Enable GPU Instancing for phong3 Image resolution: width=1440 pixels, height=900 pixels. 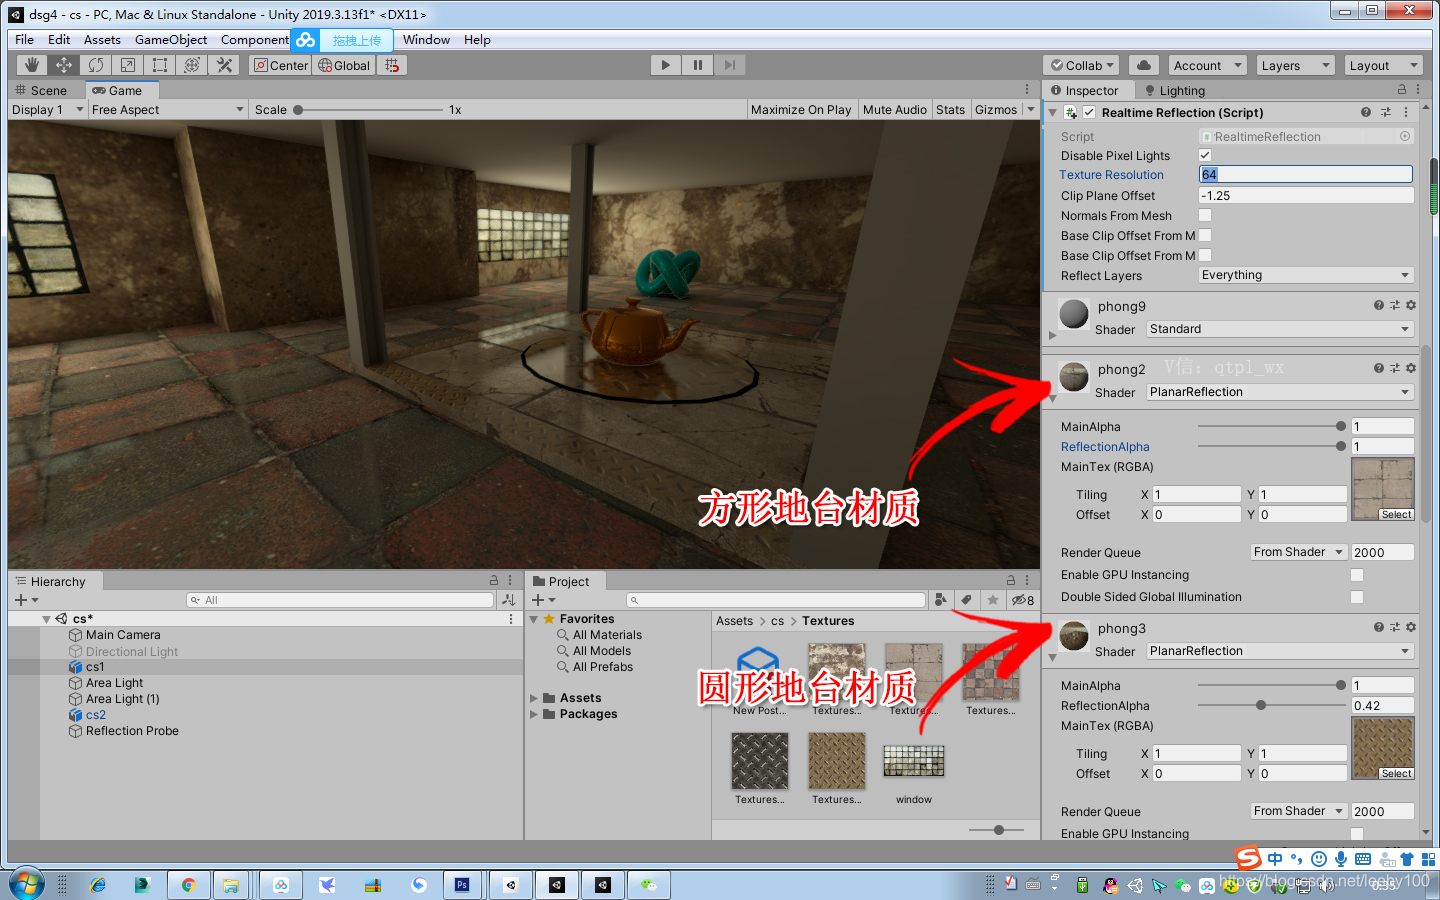pyautogui.click(x=1357, y=834)
